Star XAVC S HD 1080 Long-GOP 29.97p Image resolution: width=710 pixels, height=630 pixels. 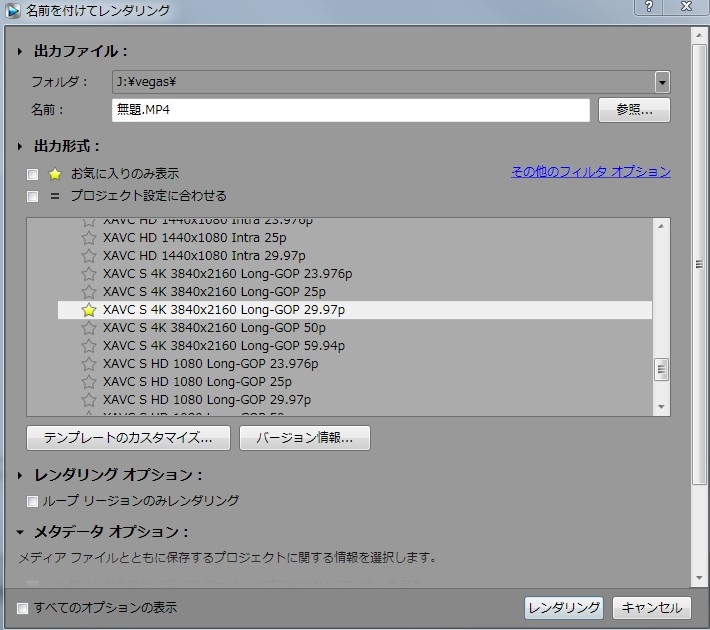pos(89,400)
